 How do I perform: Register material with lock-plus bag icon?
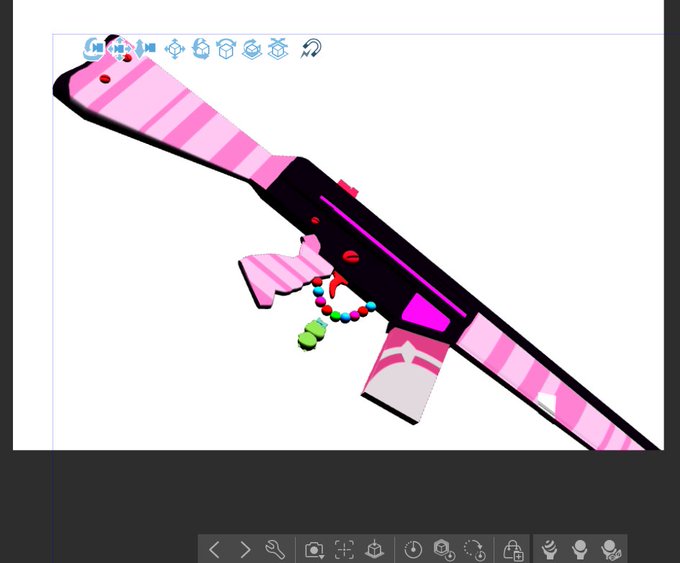click(x=513, y=550)
